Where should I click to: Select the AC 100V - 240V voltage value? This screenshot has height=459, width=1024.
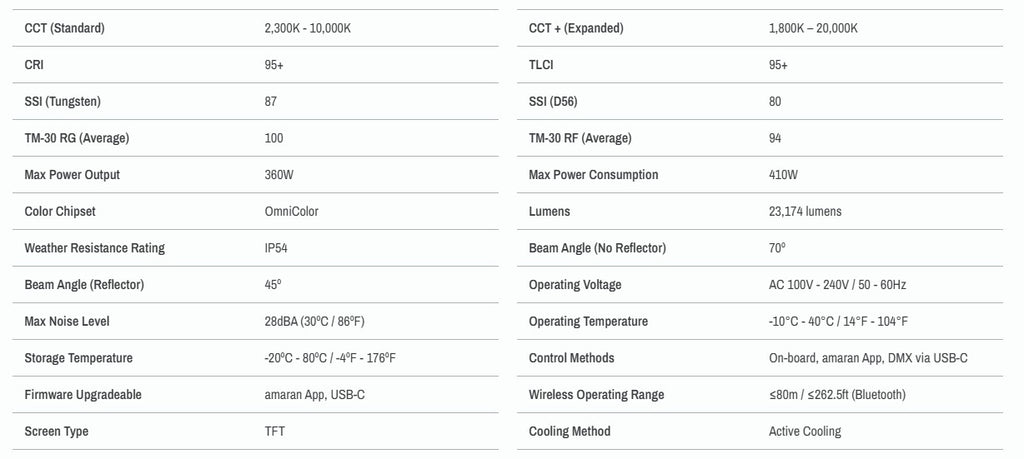(x=837, y=285)
